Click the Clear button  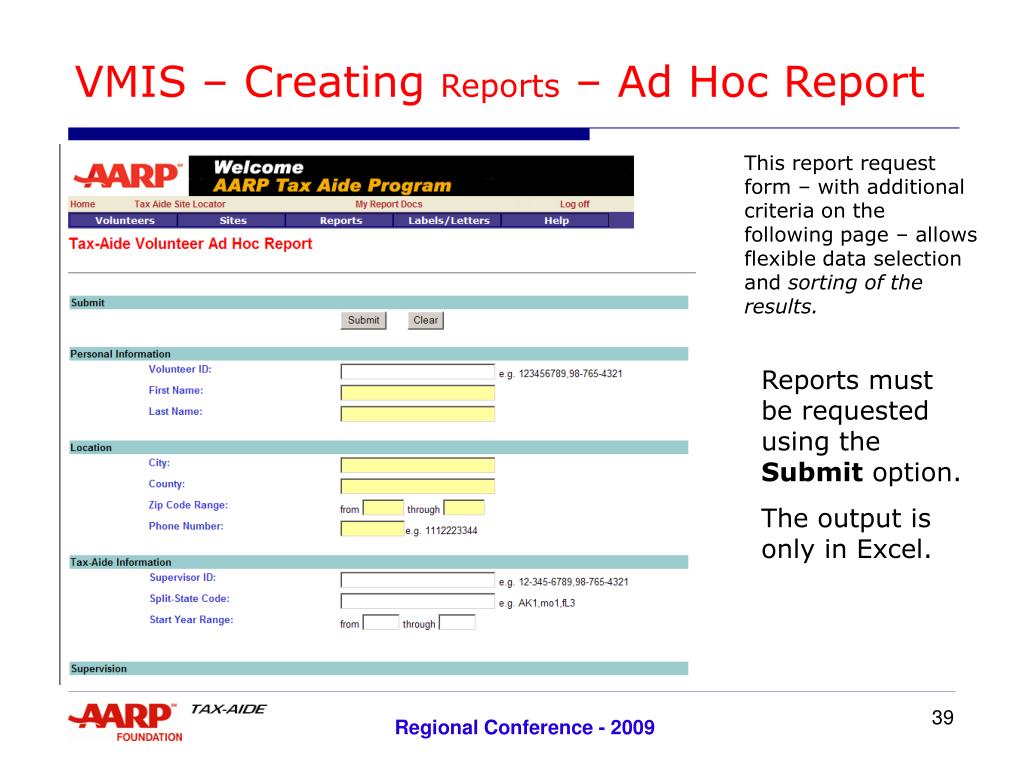[x=425, y=320]
